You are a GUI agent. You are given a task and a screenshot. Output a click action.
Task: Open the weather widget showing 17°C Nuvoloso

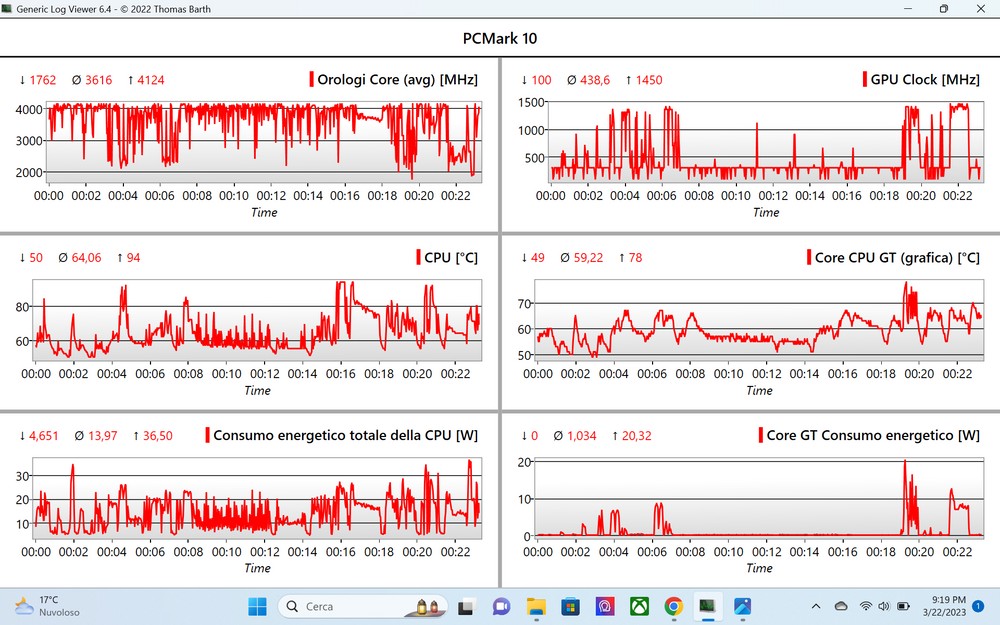tap(48, 606)
